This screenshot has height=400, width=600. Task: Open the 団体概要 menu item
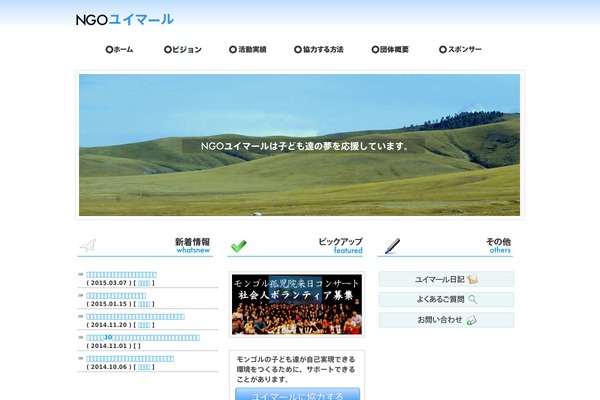tap(390, 49)
